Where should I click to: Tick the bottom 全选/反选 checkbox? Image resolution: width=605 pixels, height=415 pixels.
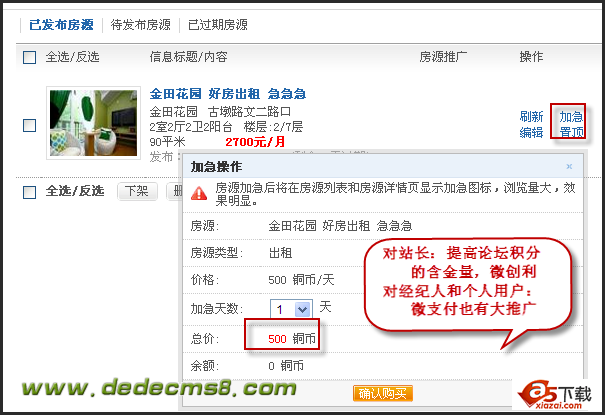[30, 192]
